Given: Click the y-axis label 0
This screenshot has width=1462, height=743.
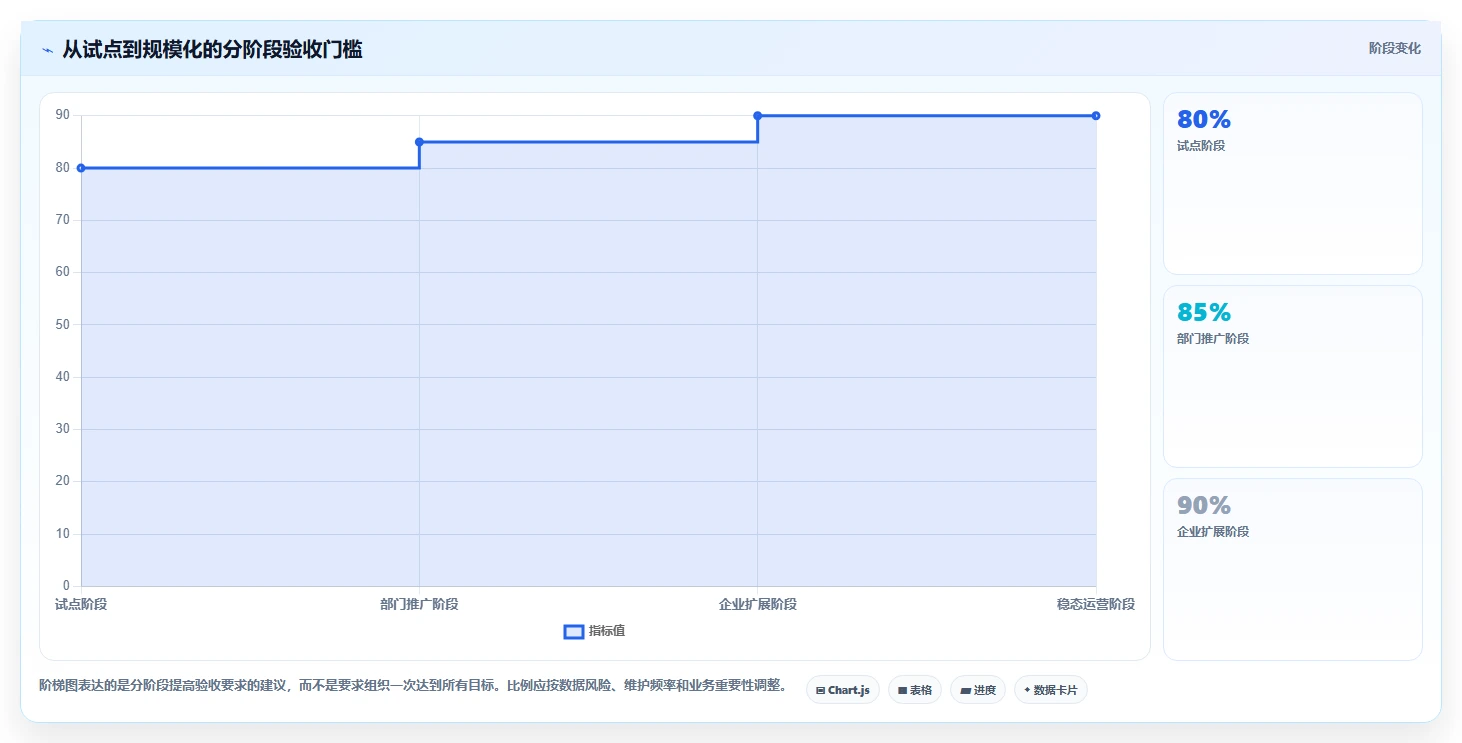Looking at the screenshot, I should coord(66,586).
